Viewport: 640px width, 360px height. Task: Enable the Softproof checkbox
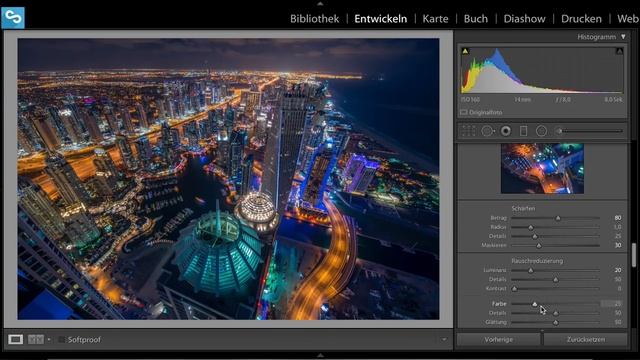(x=62, y=340)
